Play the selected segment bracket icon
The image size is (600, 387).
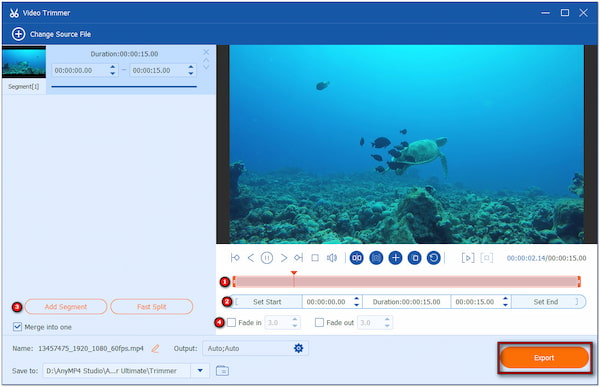468,258
